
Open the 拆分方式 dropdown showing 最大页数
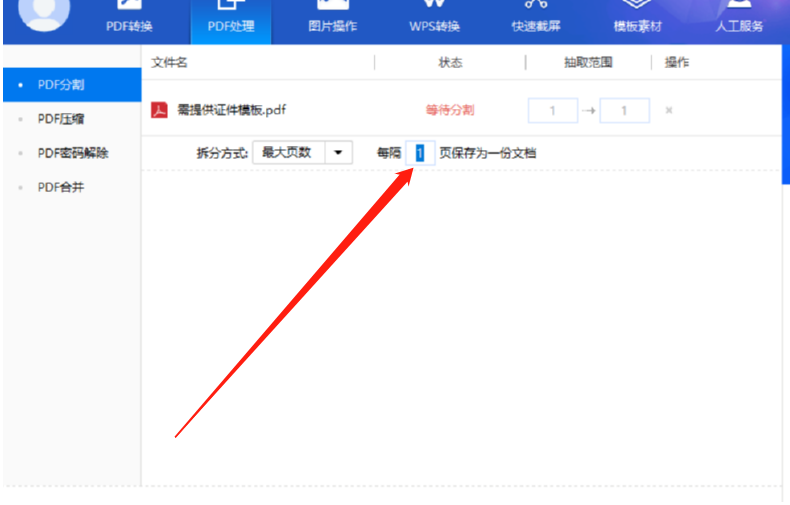click(302, 153)
